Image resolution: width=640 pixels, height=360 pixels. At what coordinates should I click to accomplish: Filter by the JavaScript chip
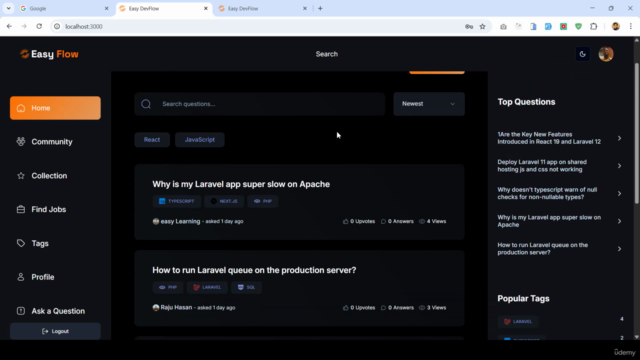200,140
